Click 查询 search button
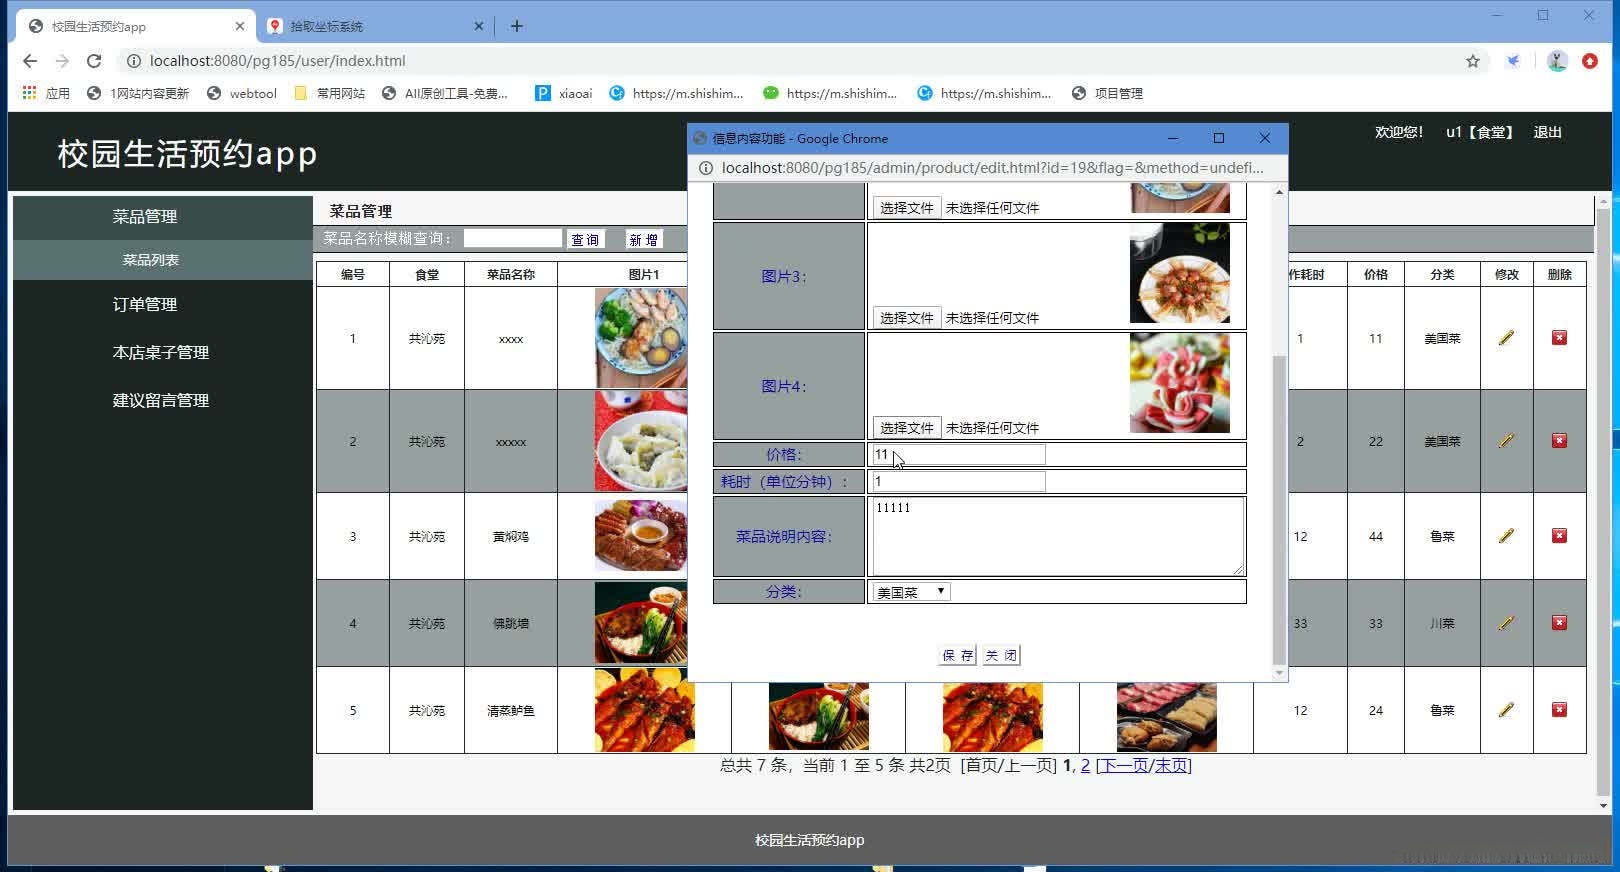Screen dimensions: 1620x872 tap(586, 239)
